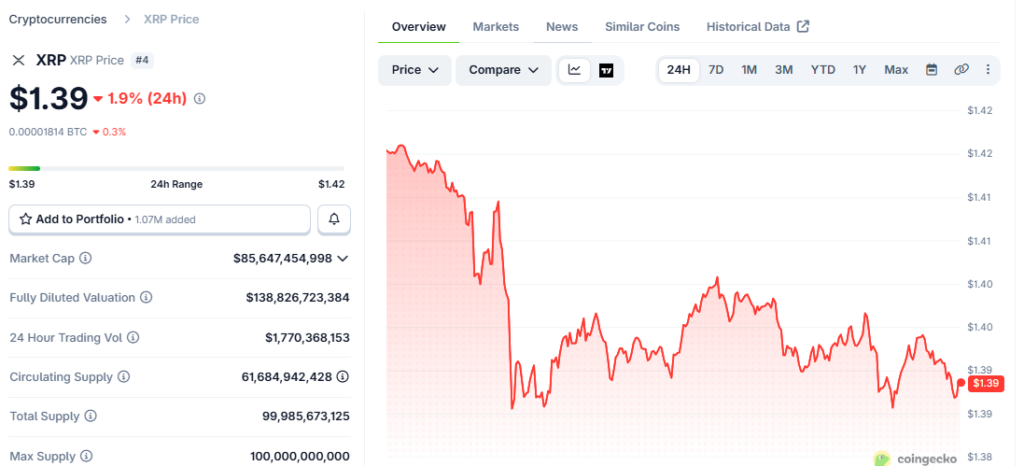Select the 24H time range
The width and height of the screenshot is (1024, 466).
coord(679,70)
